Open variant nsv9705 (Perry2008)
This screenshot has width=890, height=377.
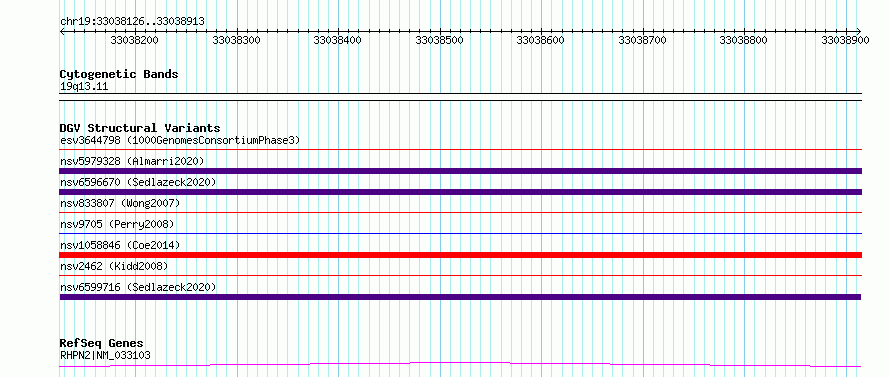click(117, 224)
